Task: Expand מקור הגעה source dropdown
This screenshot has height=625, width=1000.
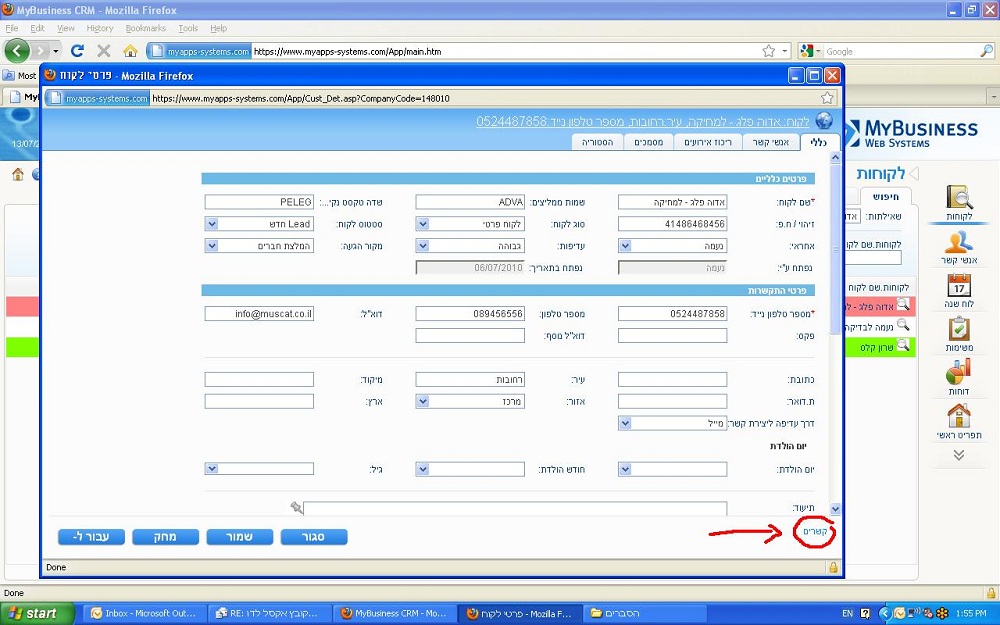Action: tap(212, 246)
